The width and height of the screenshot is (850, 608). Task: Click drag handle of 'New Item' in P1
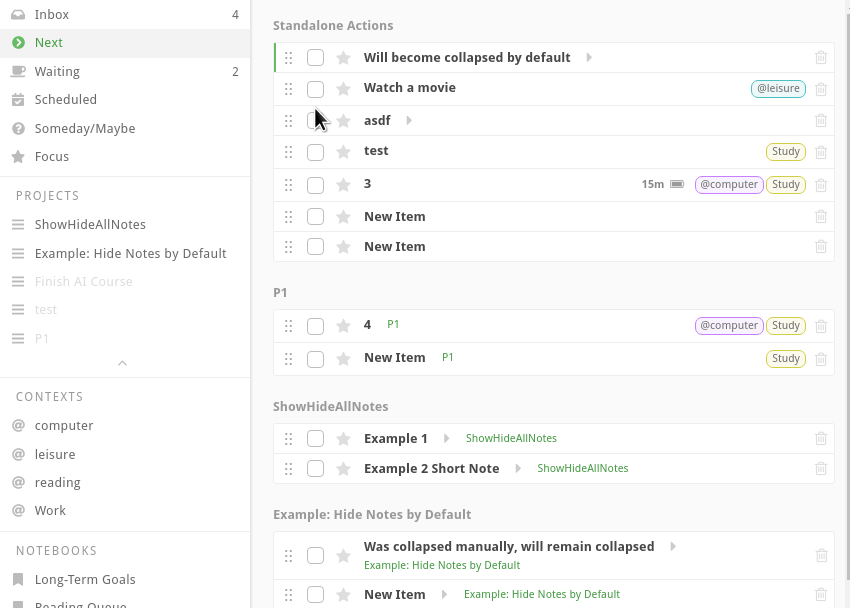pos(289,358)
